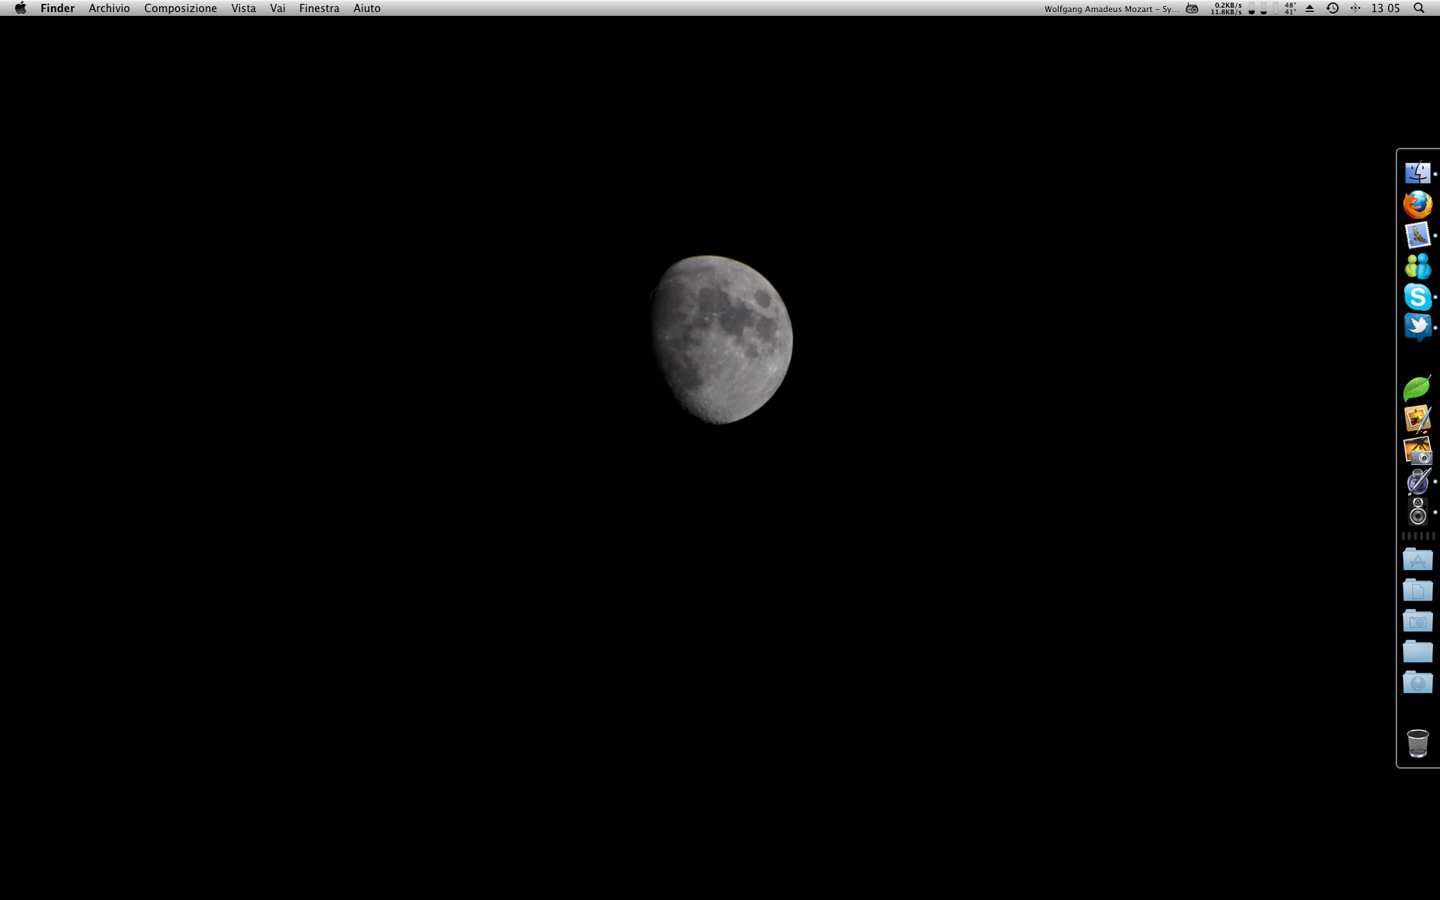Image resolution: width=1440 pixels, height=900 pixels.
Task: Open Finder from the dock
Action: coord(1417,174)
